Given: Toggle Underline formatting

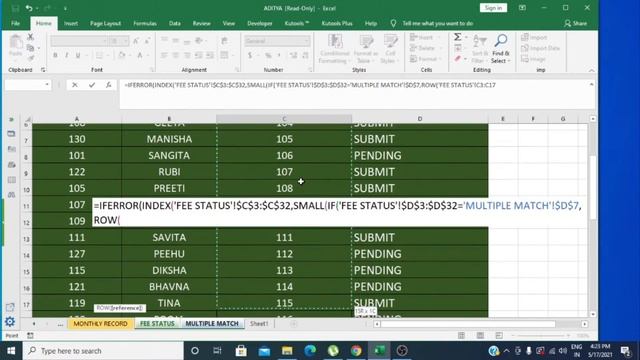Looking at the screenshot, I should click(x=78, y=55).
